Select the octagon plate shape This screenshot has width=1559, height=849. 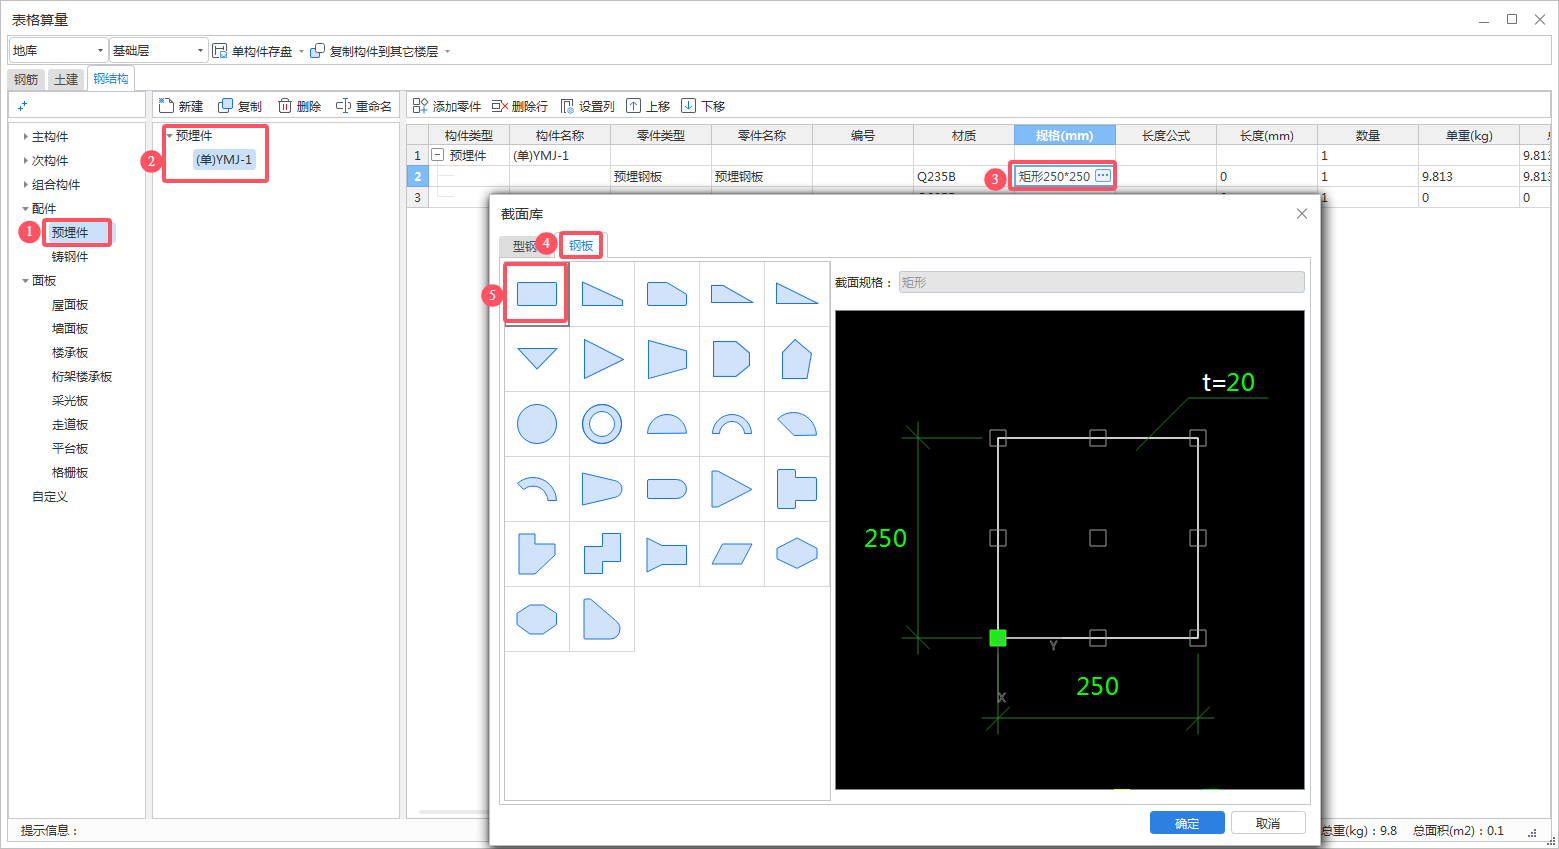click(537, 619)
